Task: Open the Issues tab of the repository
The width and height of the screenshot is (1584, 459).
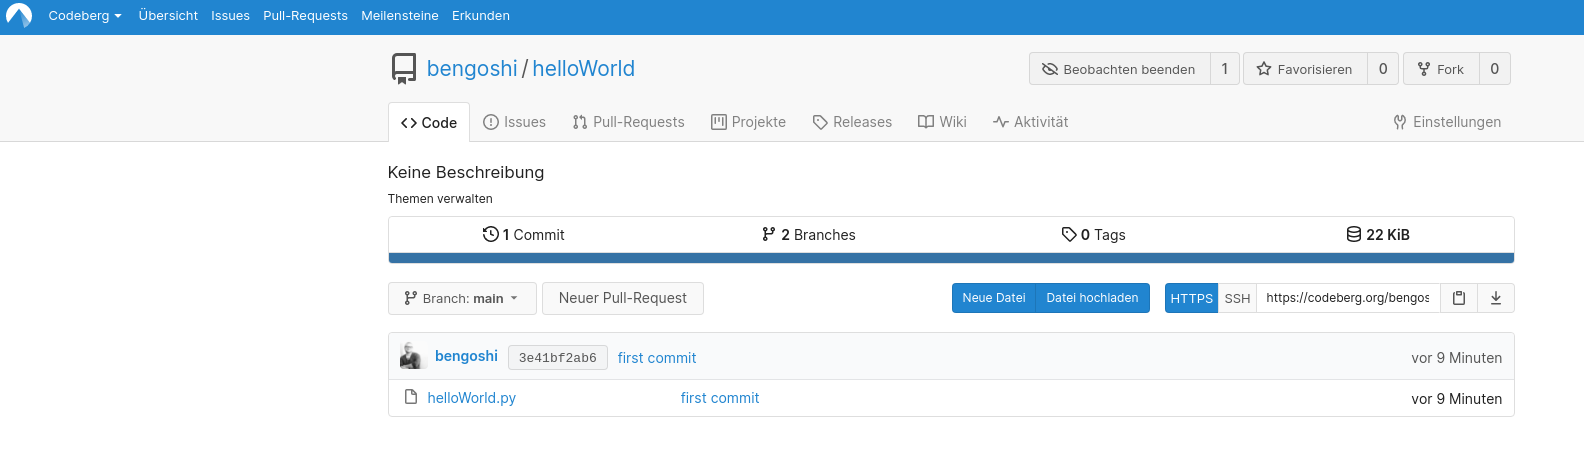Action: 514,122
